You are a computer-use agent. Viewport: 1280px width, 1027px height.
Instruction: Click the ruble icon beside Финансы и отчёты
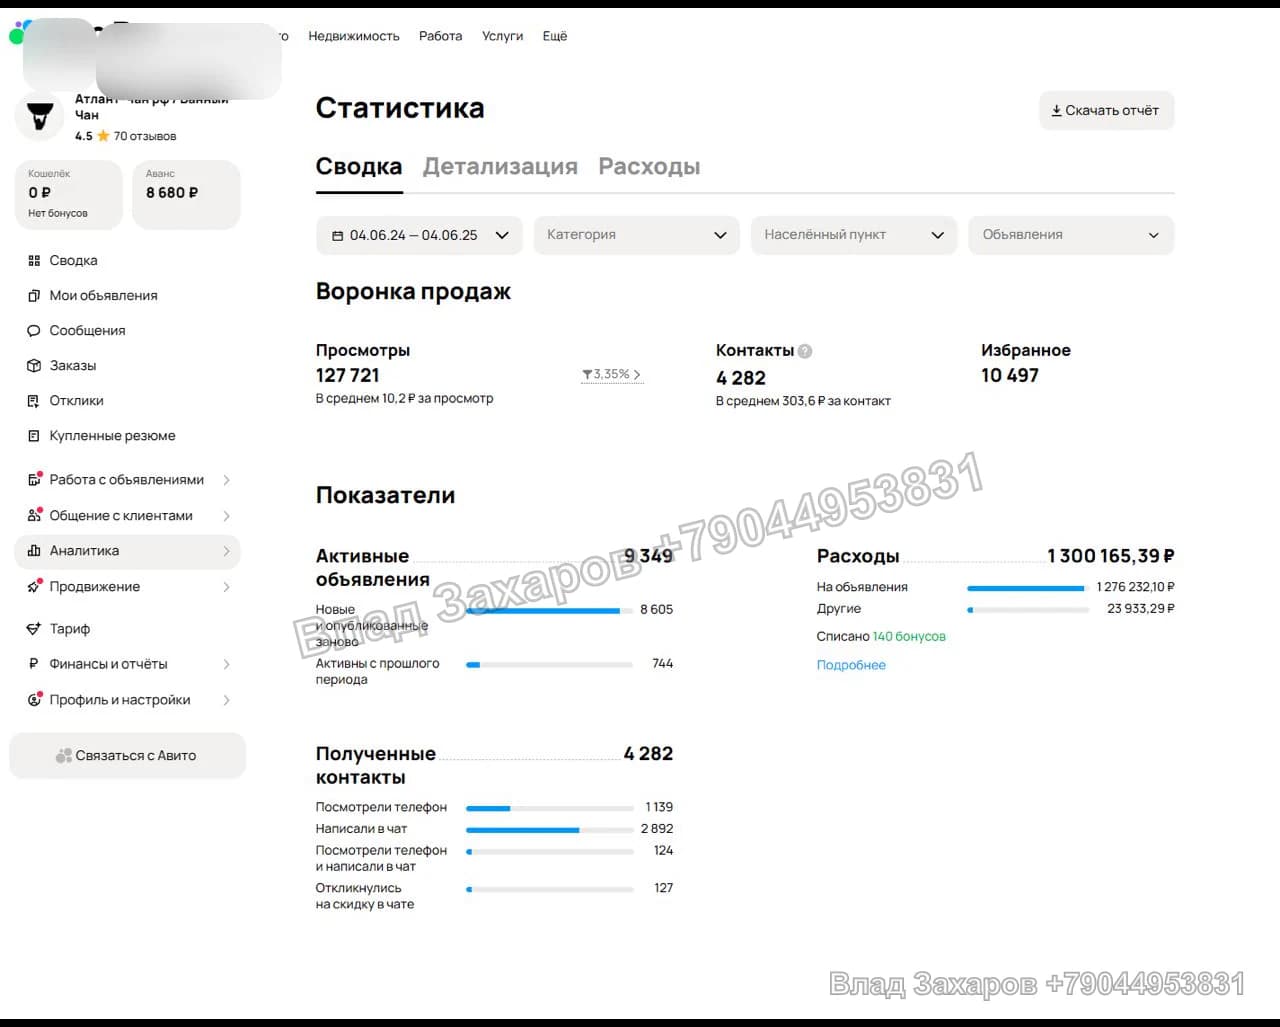(34, 664)
